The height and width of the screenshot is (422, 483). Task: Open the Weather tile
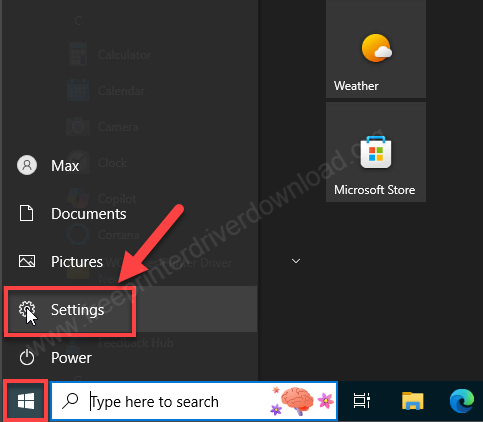376,49
